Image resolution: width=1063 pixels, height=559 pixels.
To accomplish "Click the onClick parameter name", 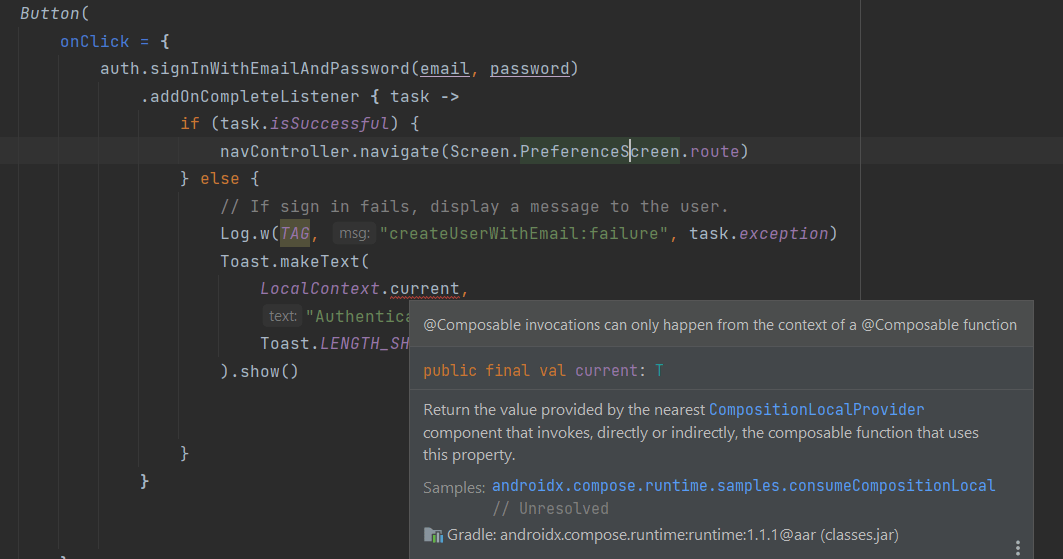I will click(x=94, y=42).
